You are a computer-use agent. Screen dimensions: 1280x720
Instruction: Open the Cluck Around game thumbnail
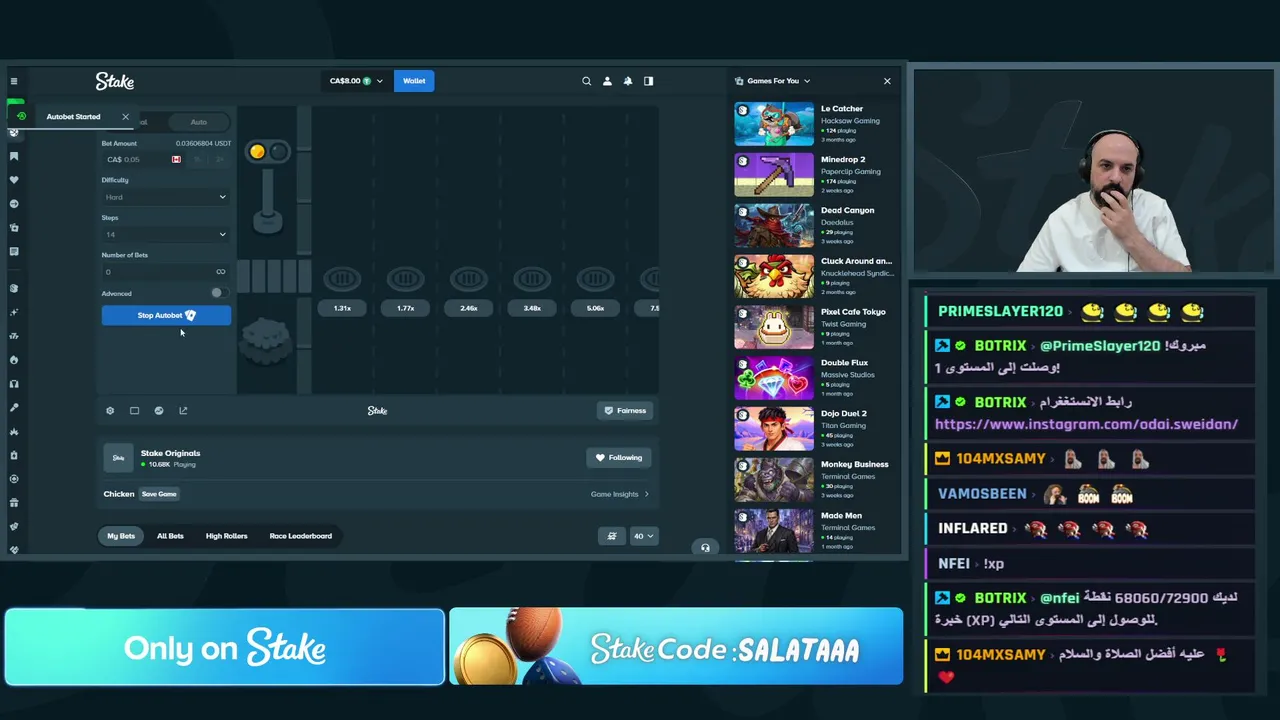pyautogui.click(x=774, y=277)
